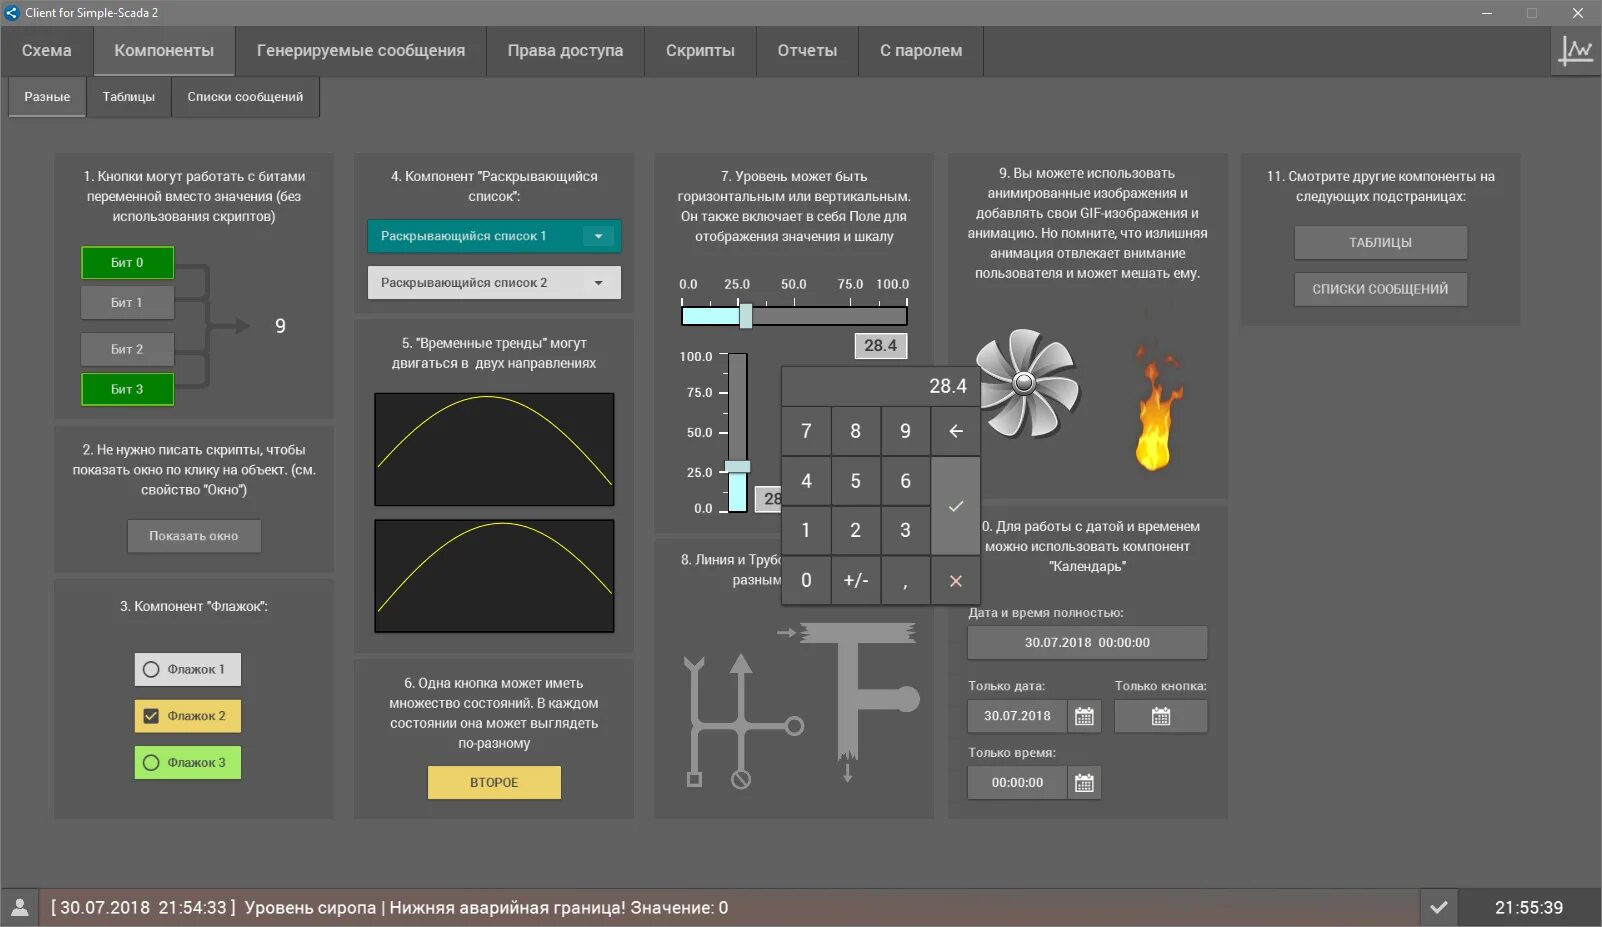Screen dimensions: 1602x927
Task: Select the Разные subtab
Action: point(47,97)
